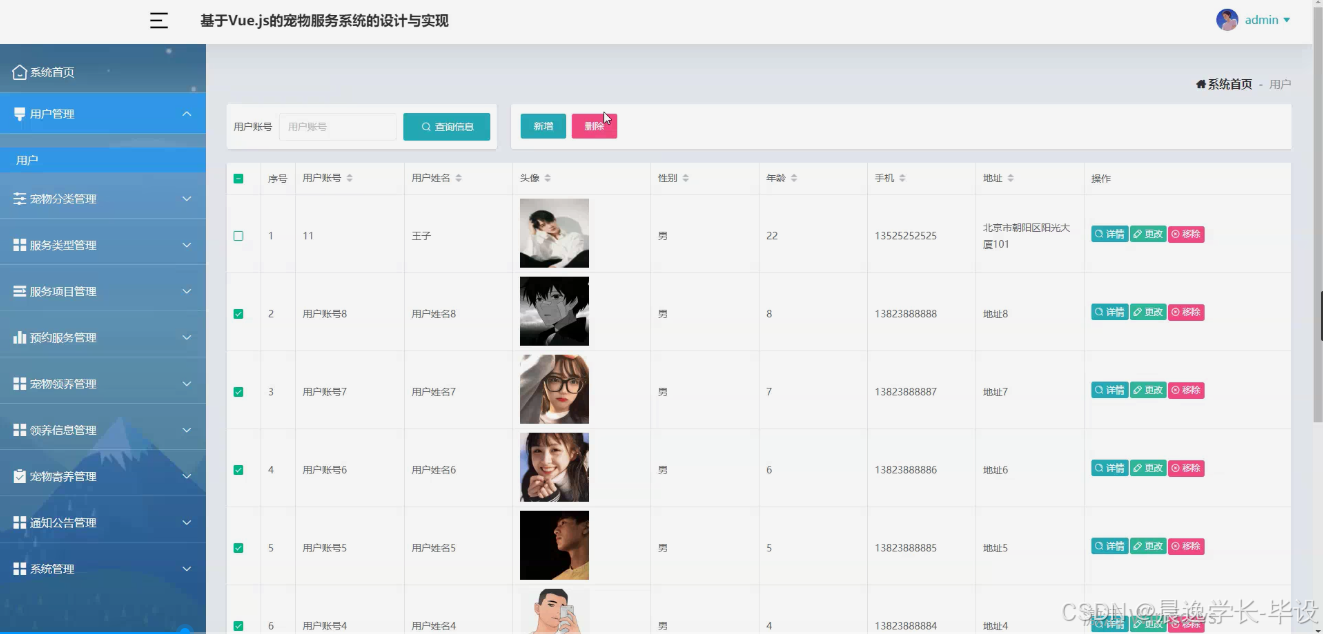
Task: Toggle the select-all checkbox in table header
Action: 239,177
